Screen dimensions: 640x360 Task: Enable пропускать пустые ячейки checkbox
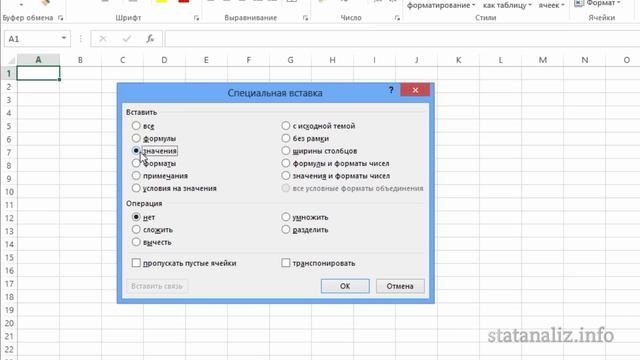[136, 263]
